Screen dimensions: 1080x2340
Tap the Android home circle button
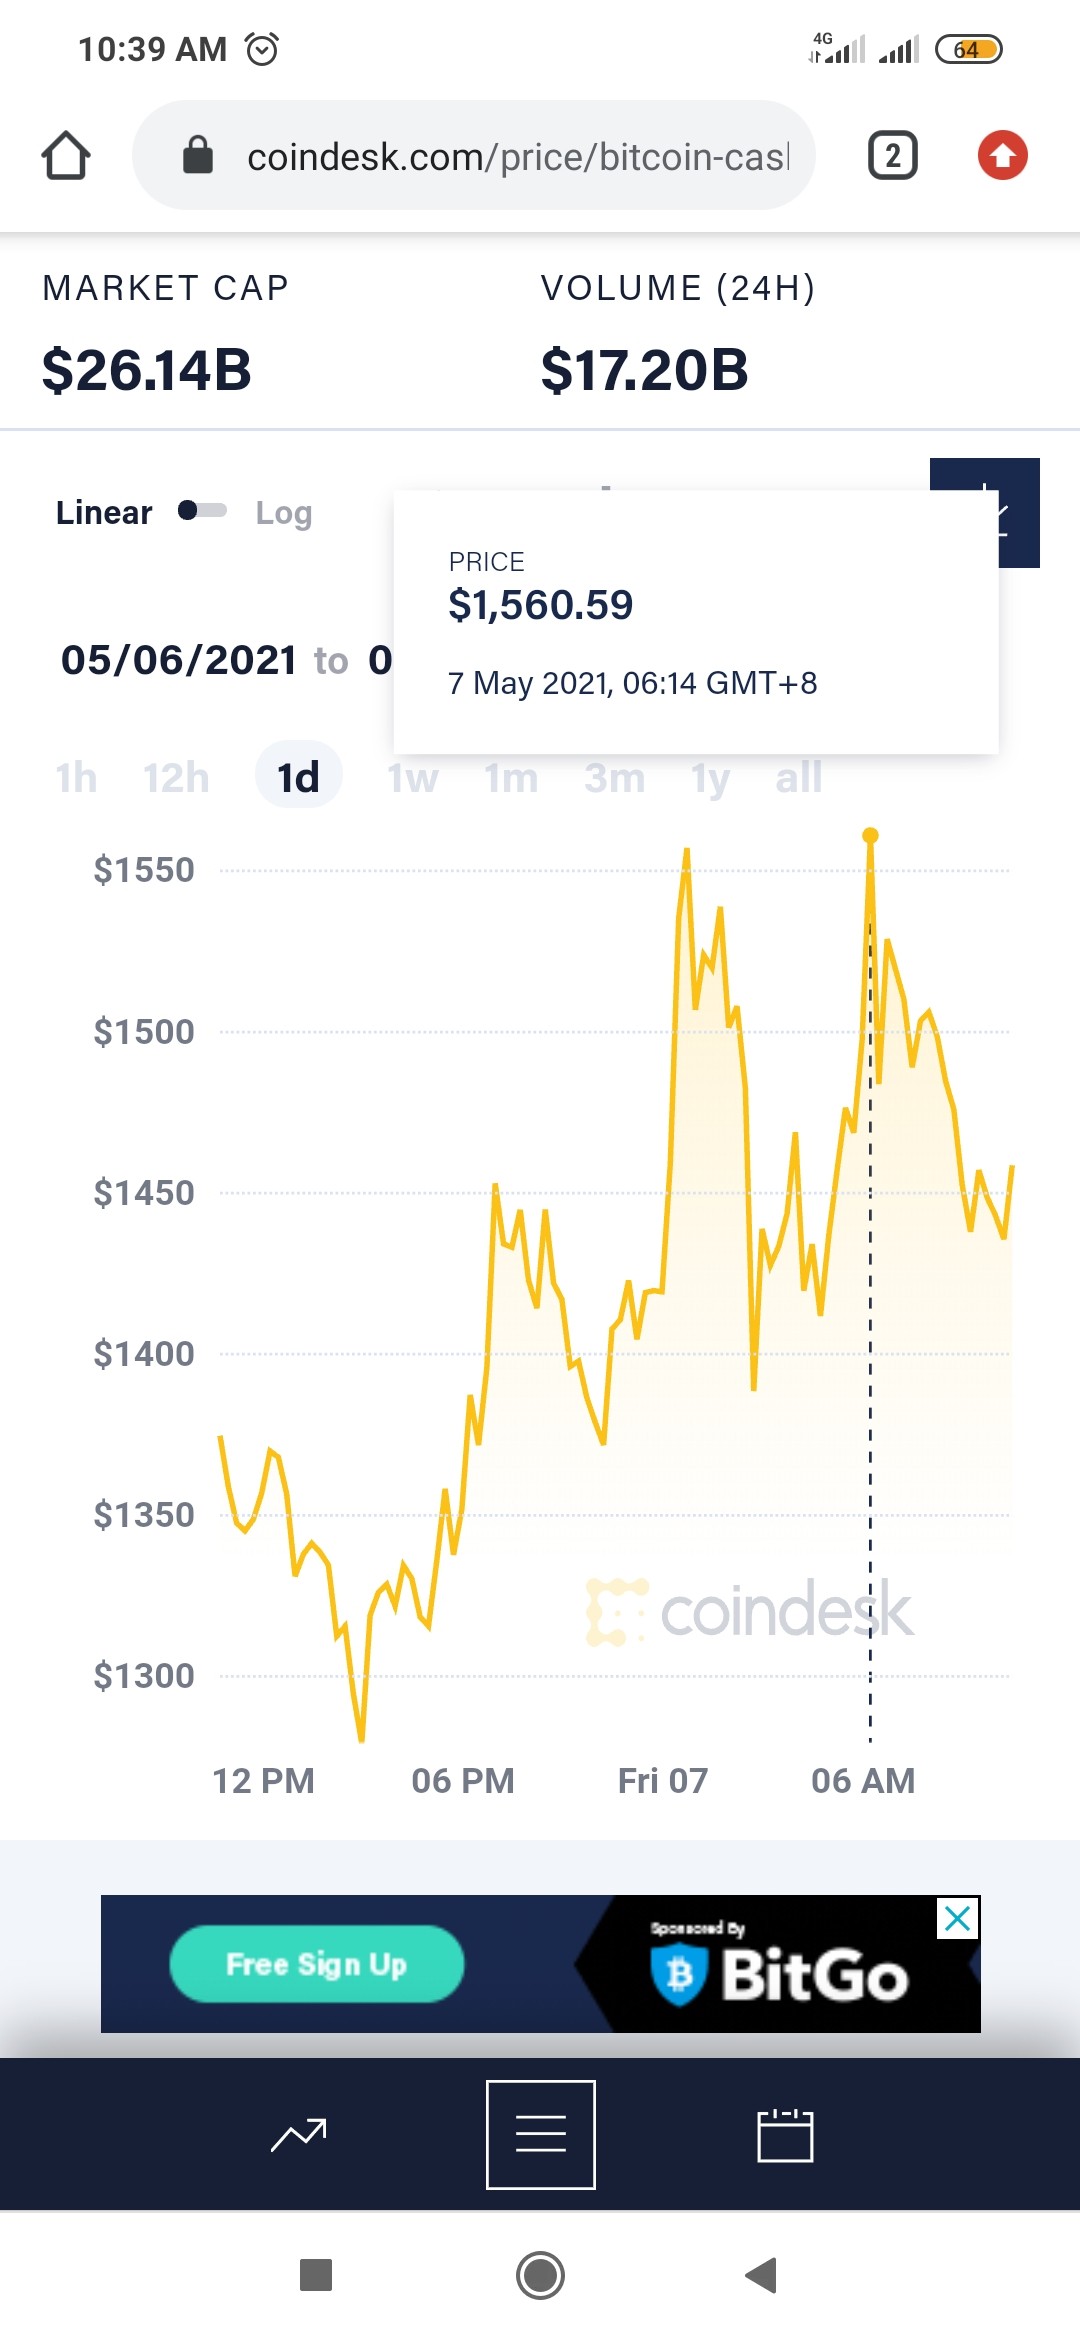click(x=540, y=2275)
